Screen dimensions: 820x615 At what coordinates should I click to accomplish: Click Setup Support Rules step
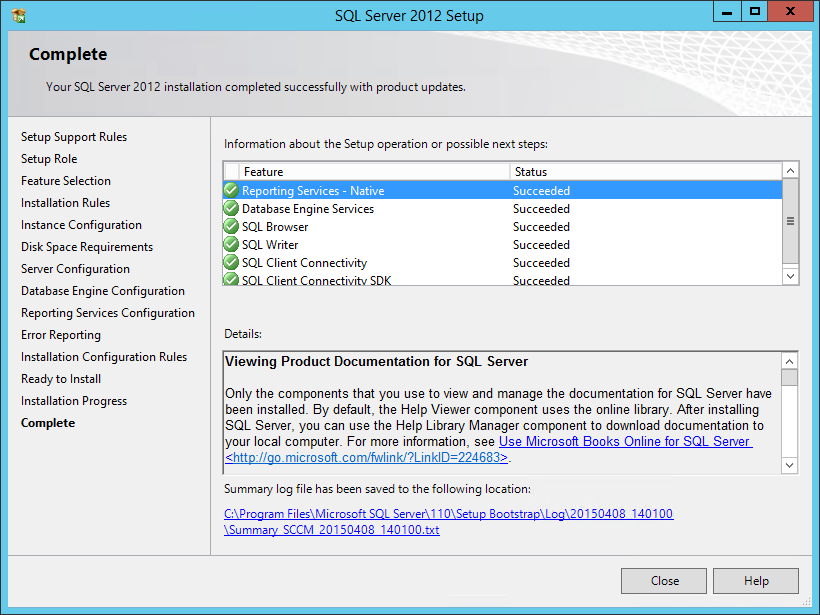tap(74, 137)
